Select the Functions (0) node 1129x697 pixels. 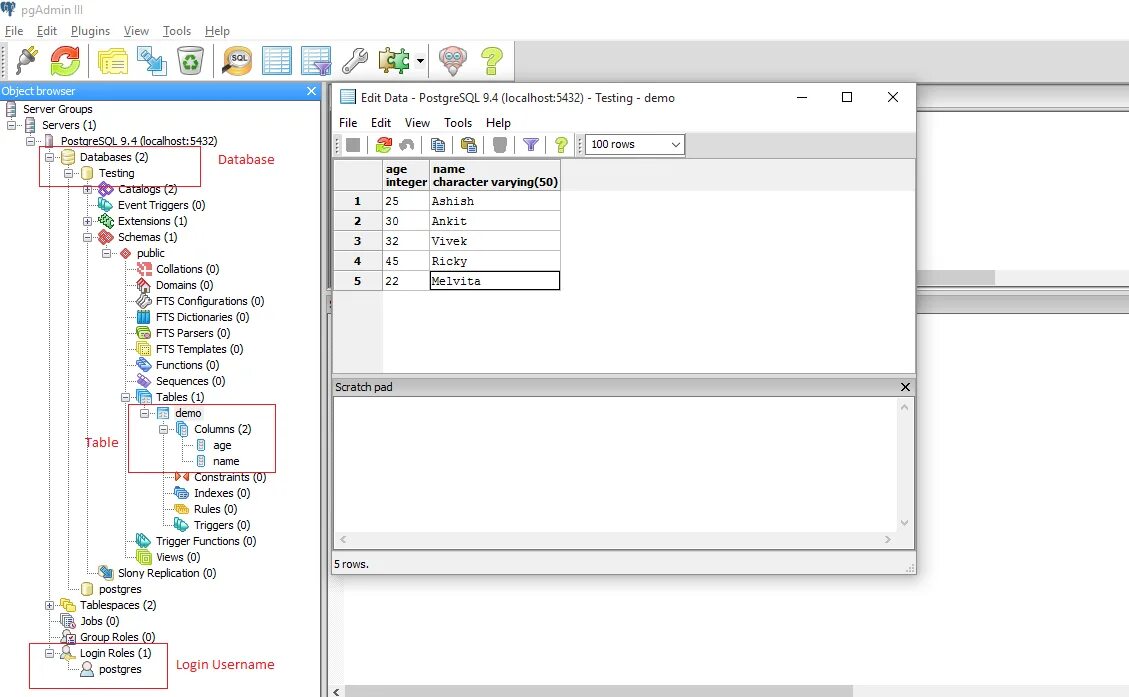(187, 365)
